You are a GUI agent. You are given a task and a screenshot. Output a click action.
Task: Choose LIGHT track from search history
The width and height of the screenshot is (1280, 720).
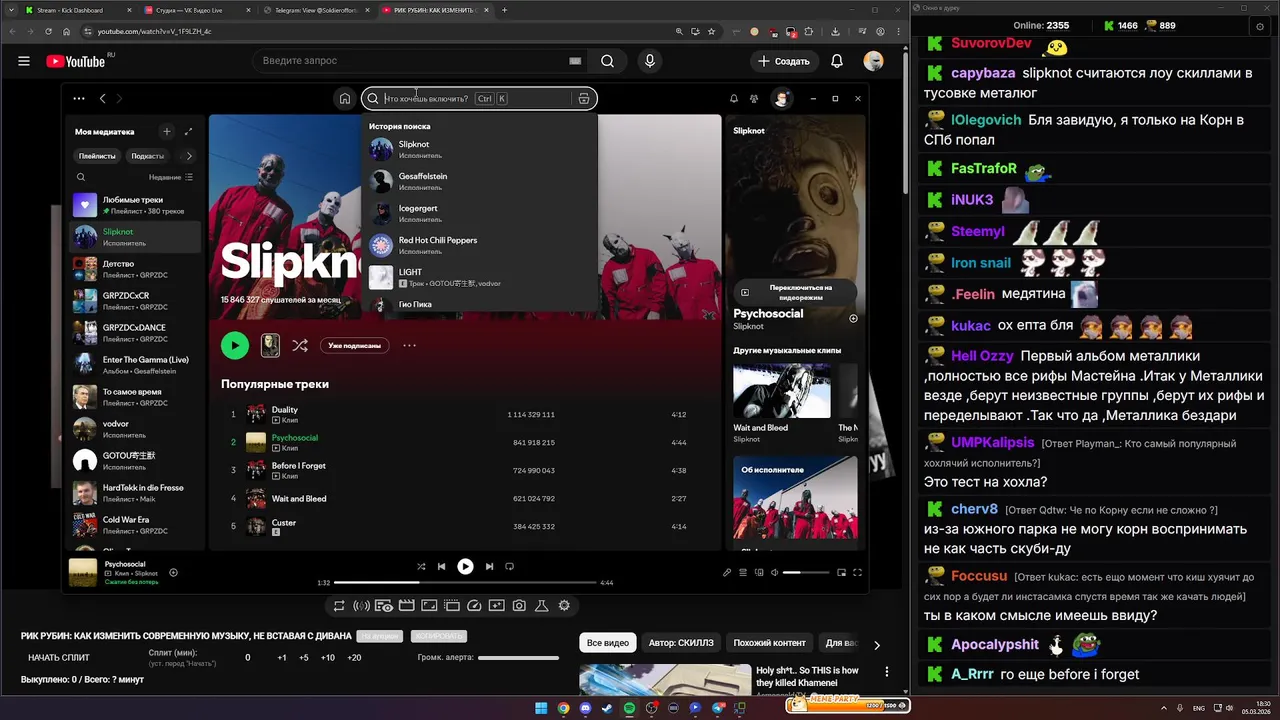tap(479, 277)
